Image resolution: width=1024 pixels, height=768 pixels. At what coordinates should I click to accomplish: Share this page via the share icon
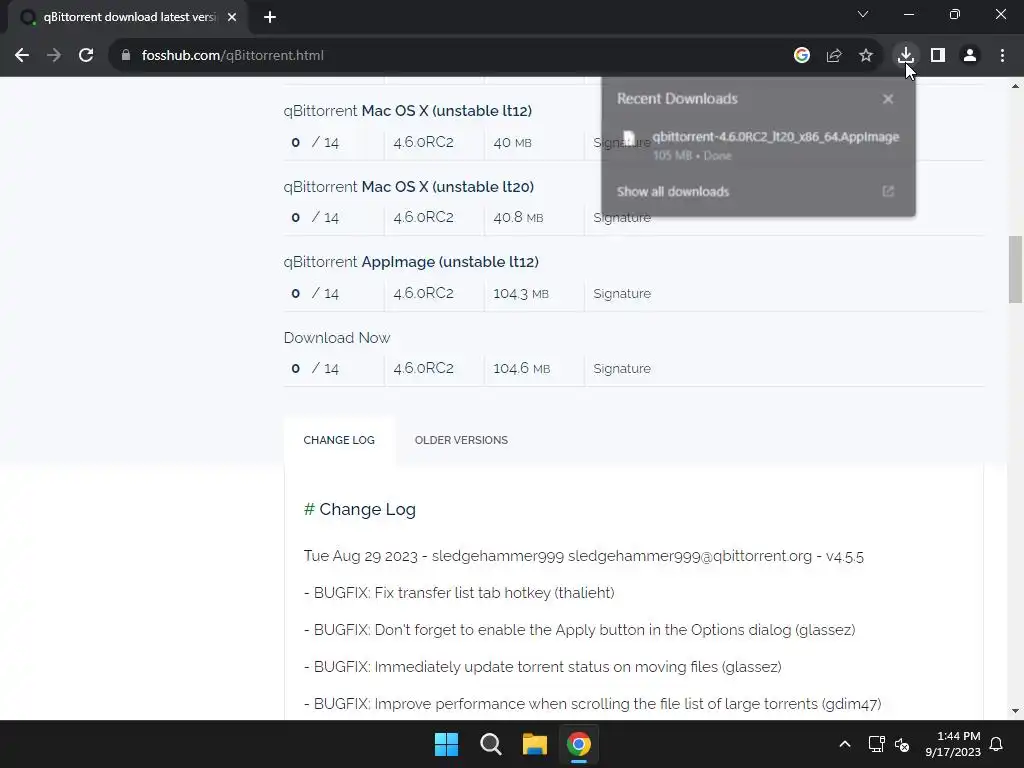[834, 56]
